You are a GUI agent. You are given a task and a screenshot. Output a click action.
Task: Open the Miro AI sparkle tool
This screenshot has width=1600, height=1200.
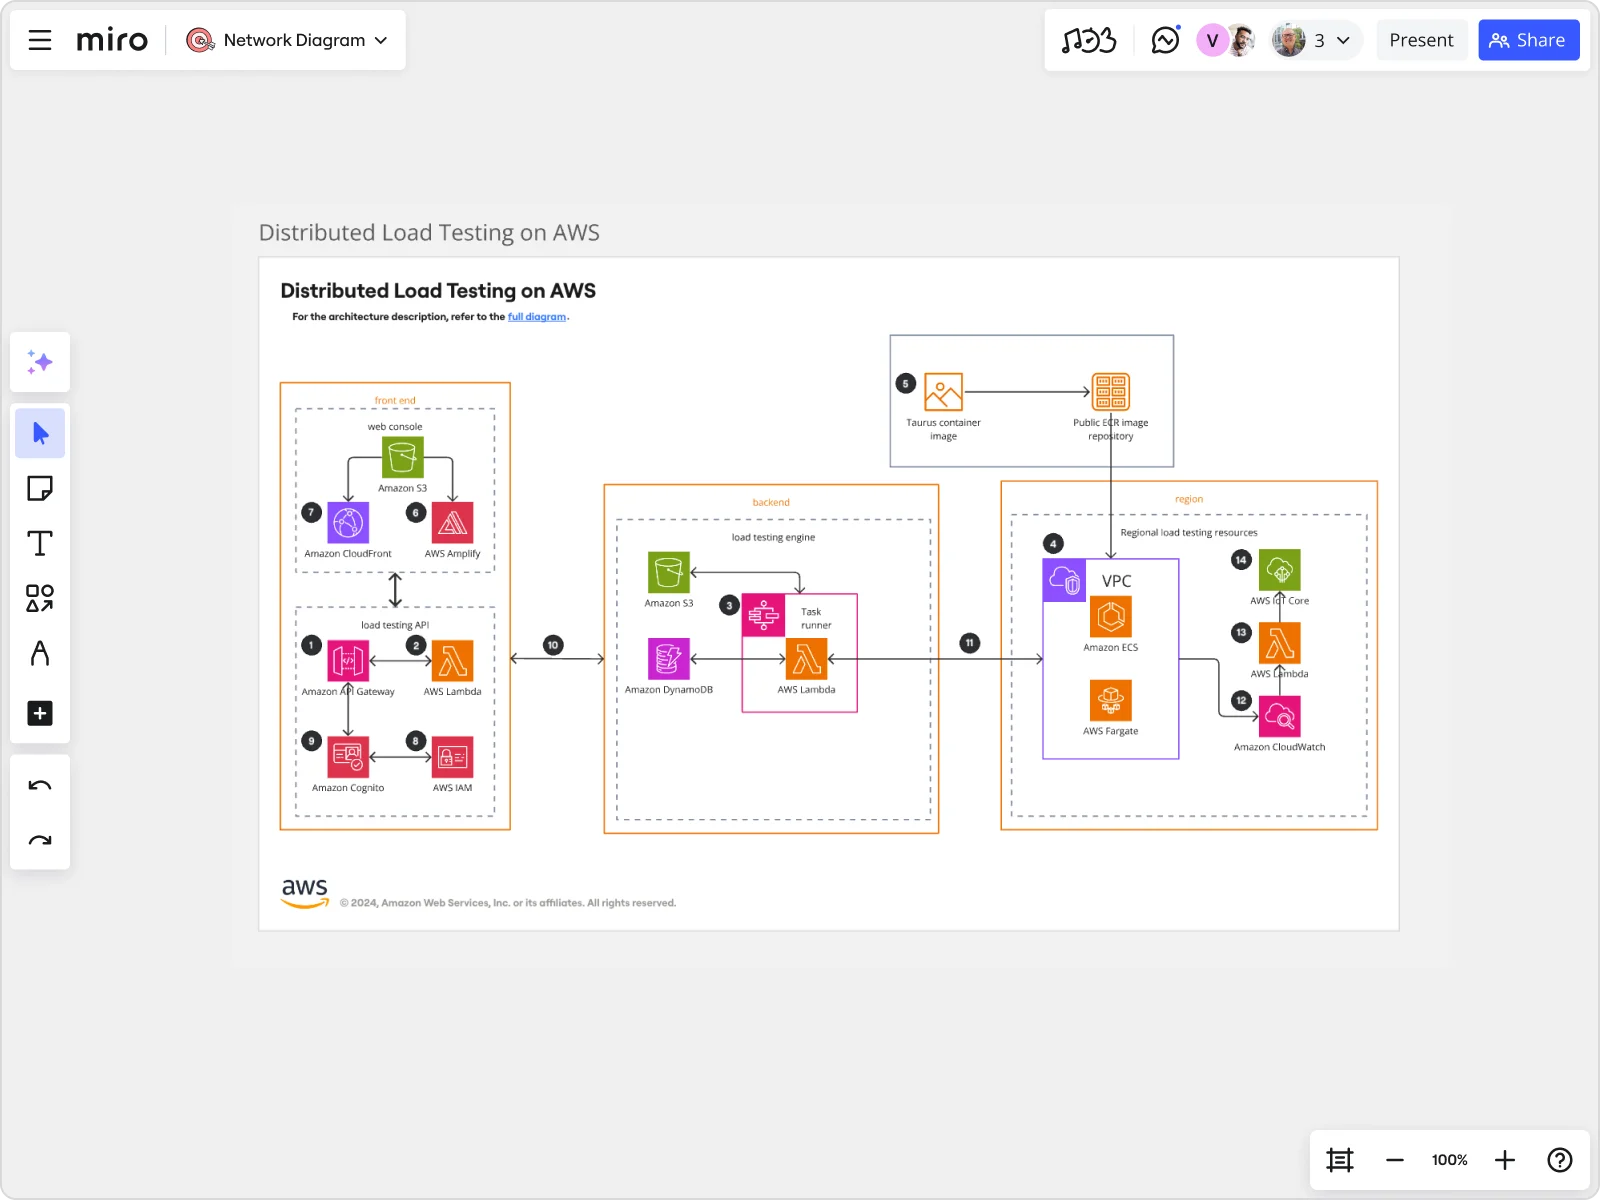click(40, 362)
